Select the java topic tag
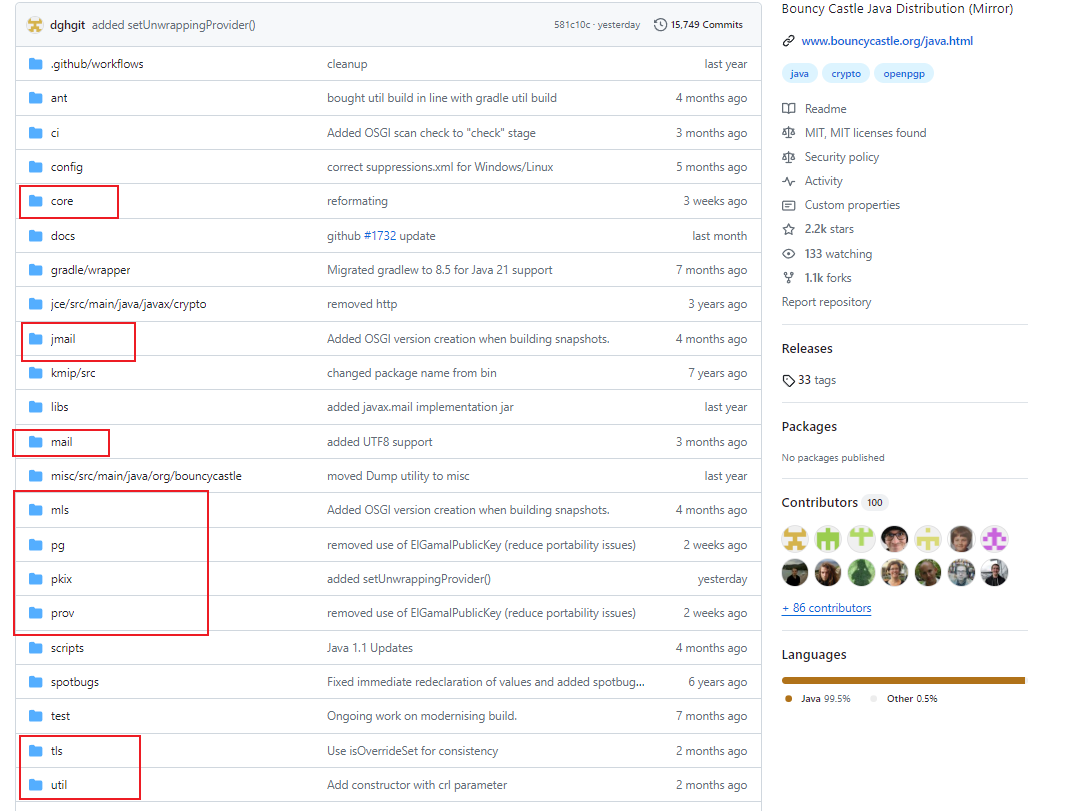The width and height of the screenshot is (1072, 811). pos(799,74)
